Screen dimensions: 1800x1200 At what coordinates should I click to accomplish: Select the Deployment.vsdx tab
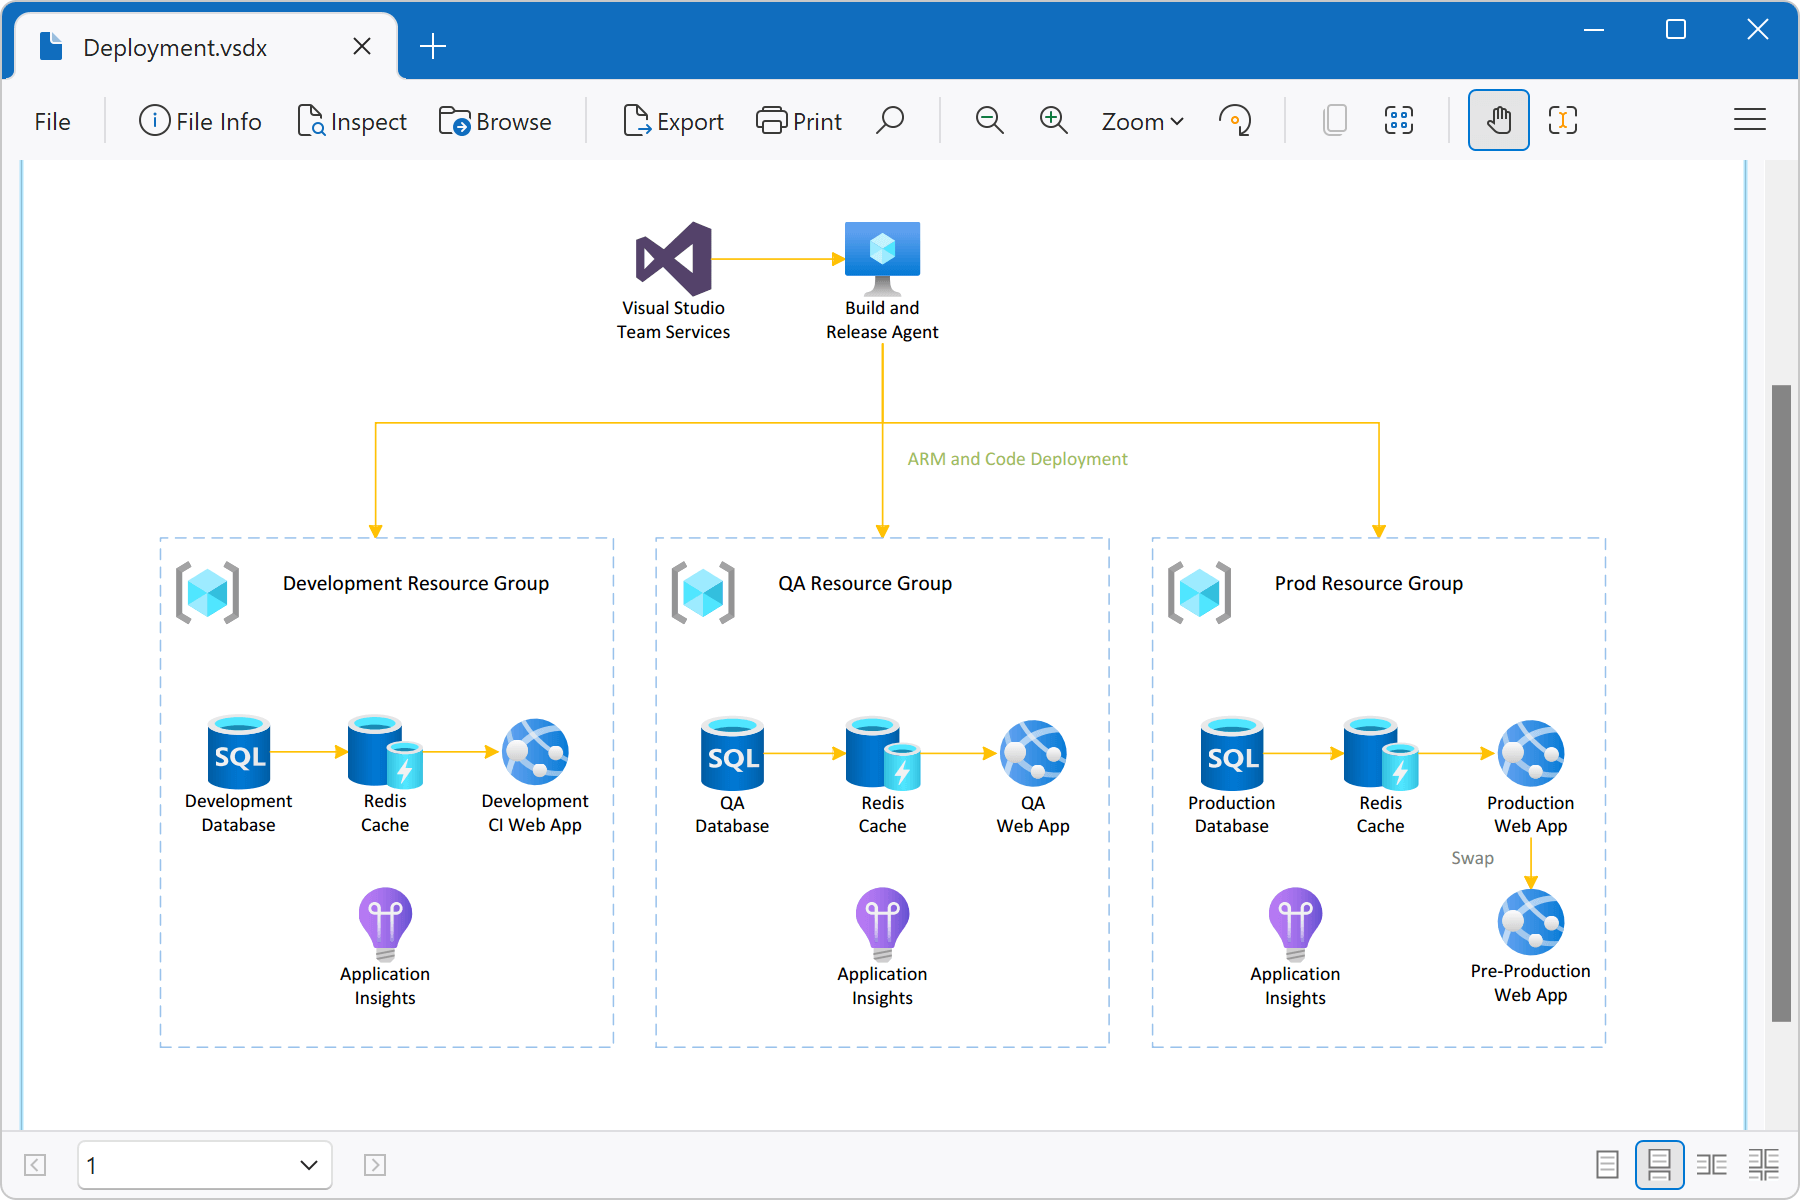coord(175,46)
